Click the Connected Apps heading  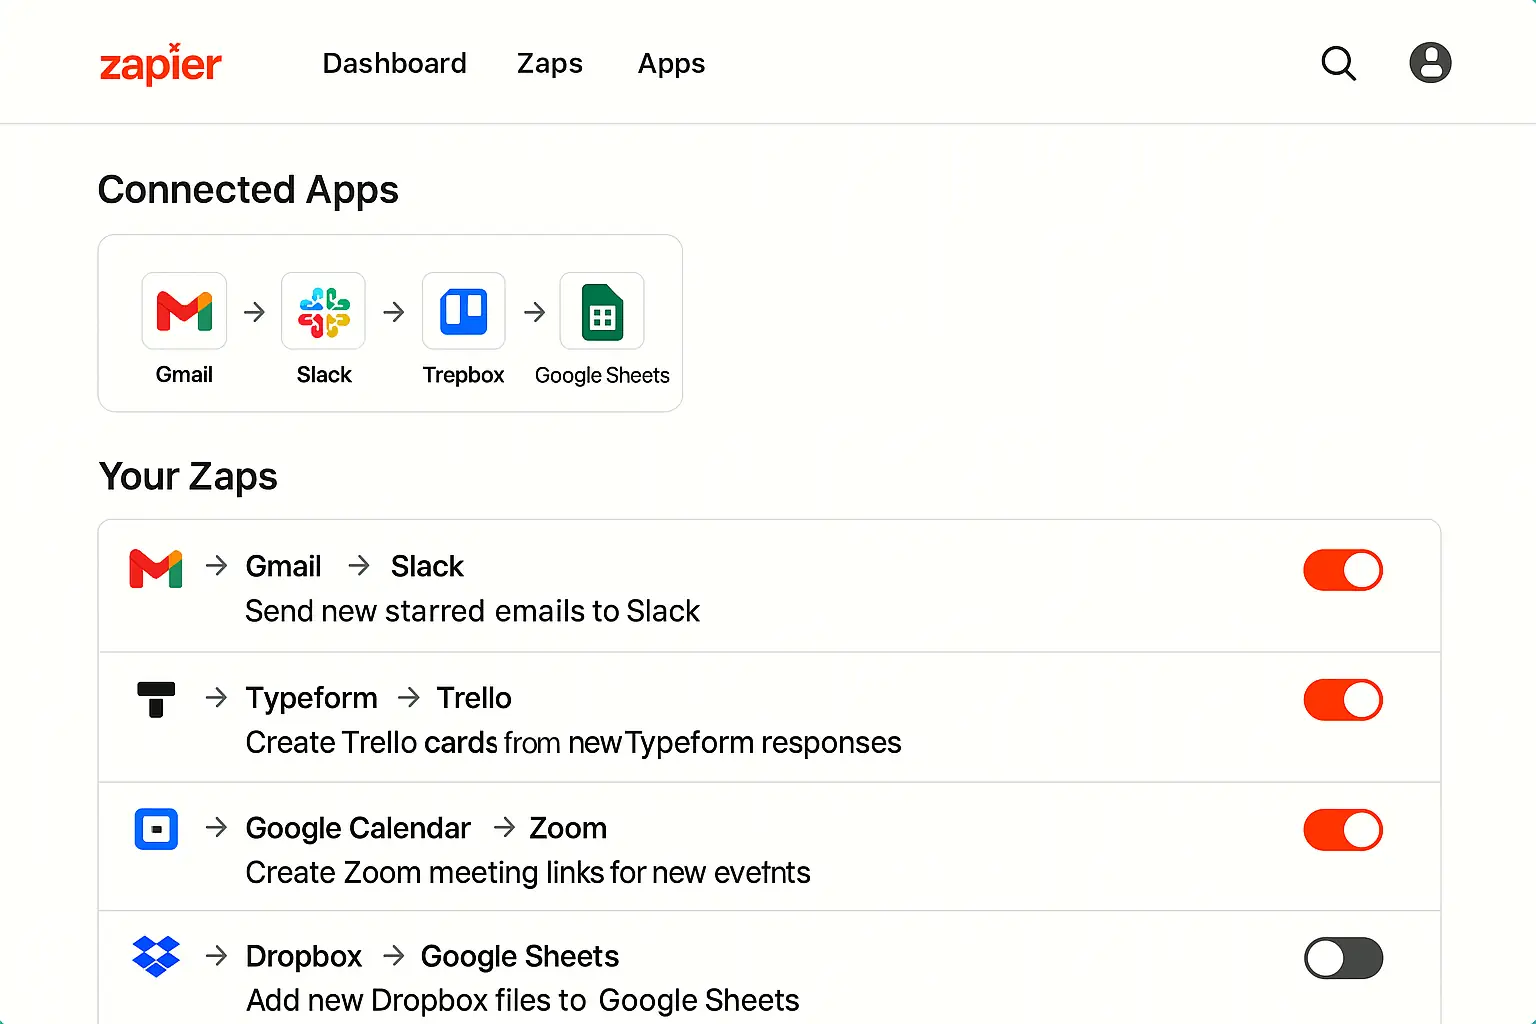tap(248, 190)
